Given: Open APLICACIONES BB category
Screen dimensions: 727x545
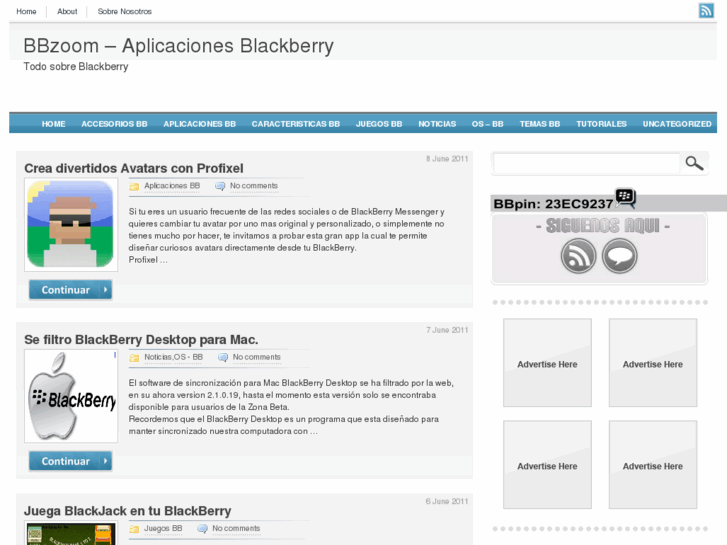Looking at the screenshot, I should click(x=199, y=124).
